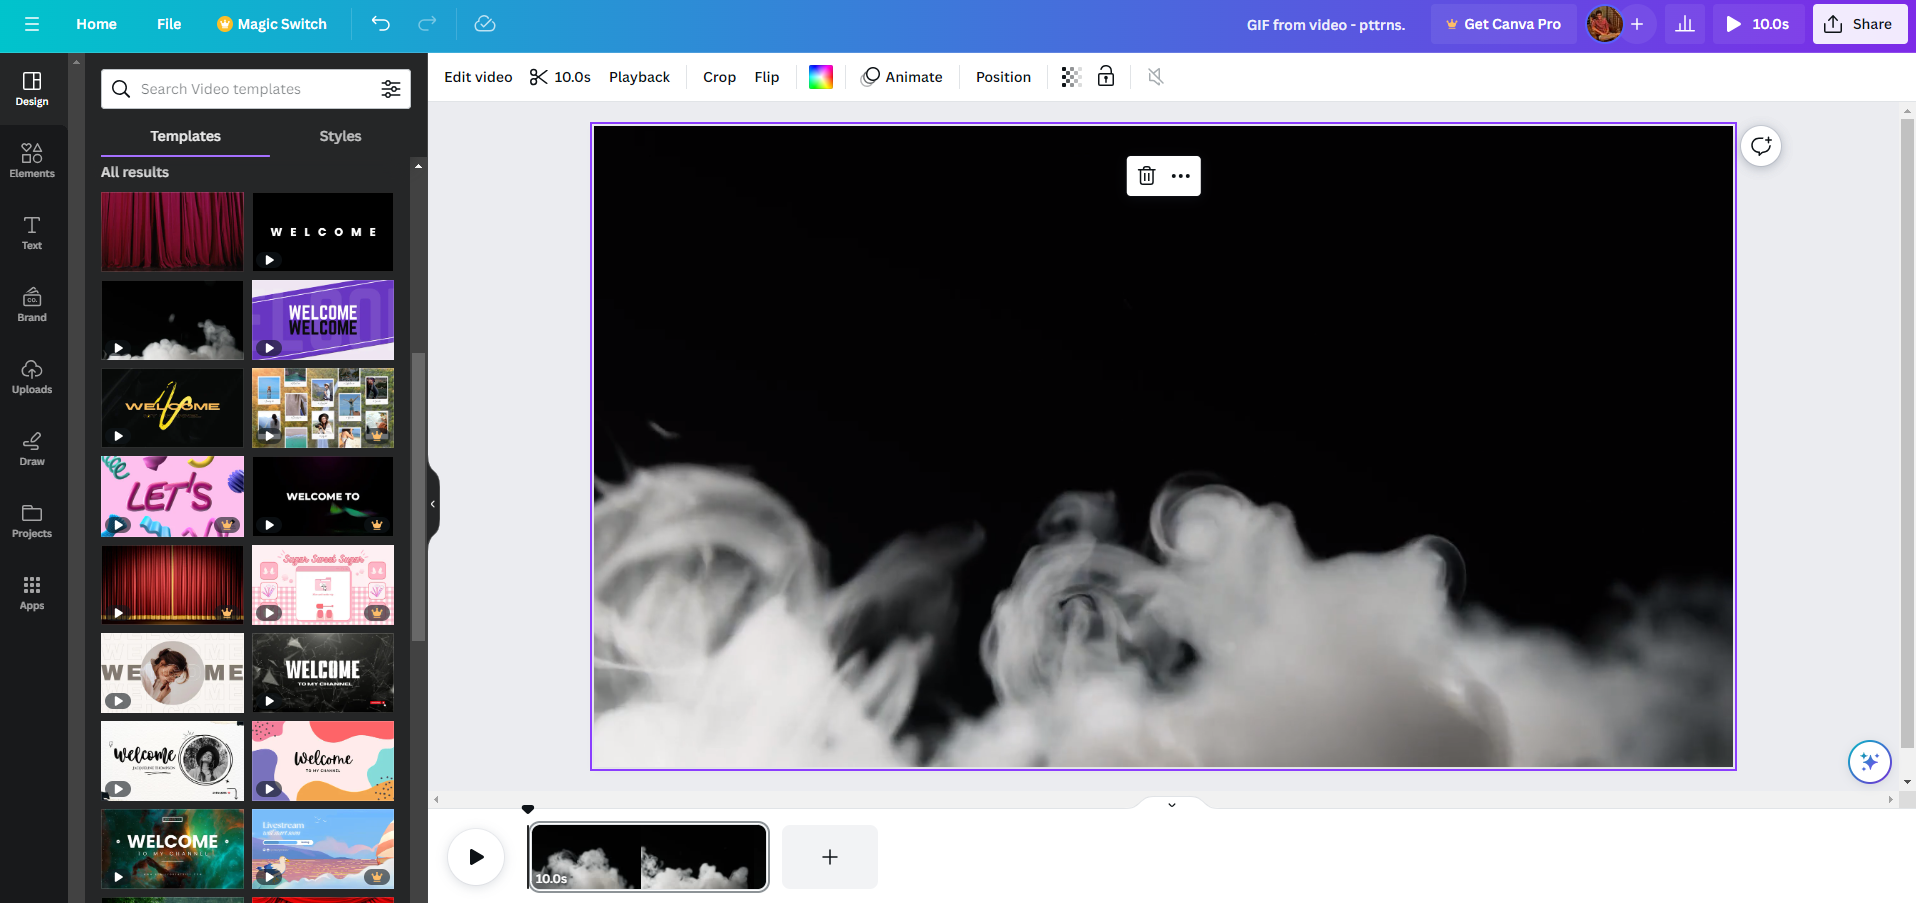Click the Get Canva Pro button

1503,24
